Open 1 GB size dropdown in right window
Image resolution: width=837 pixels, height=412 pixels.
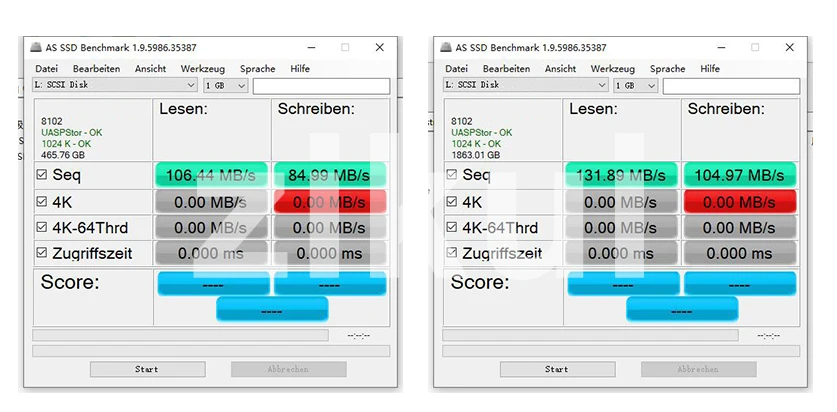[635, 85]
